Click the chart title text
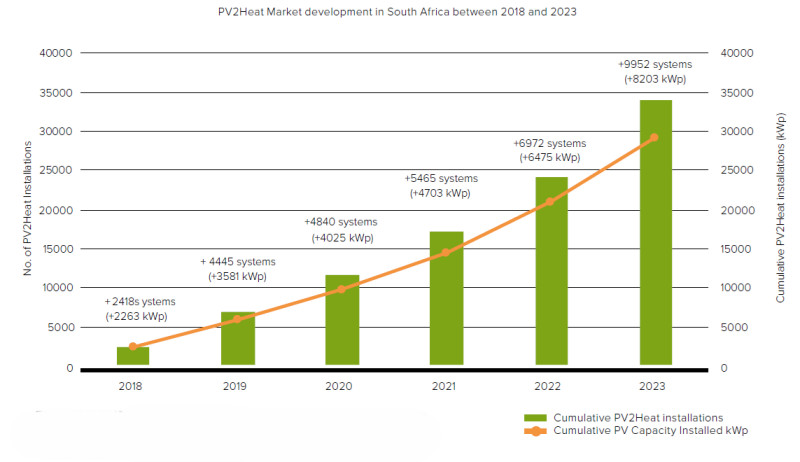 click(399, 11)
